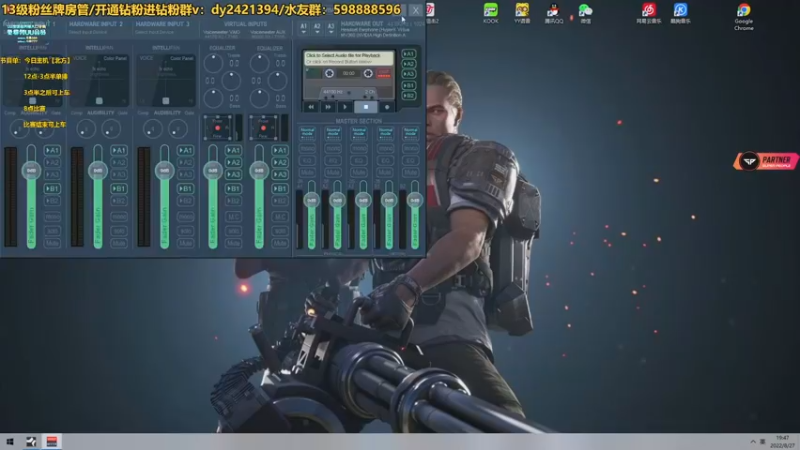The image size is (800, 450).
Task: Toggle A1 routing on Hardware Input 2
Action: (119, 151)
